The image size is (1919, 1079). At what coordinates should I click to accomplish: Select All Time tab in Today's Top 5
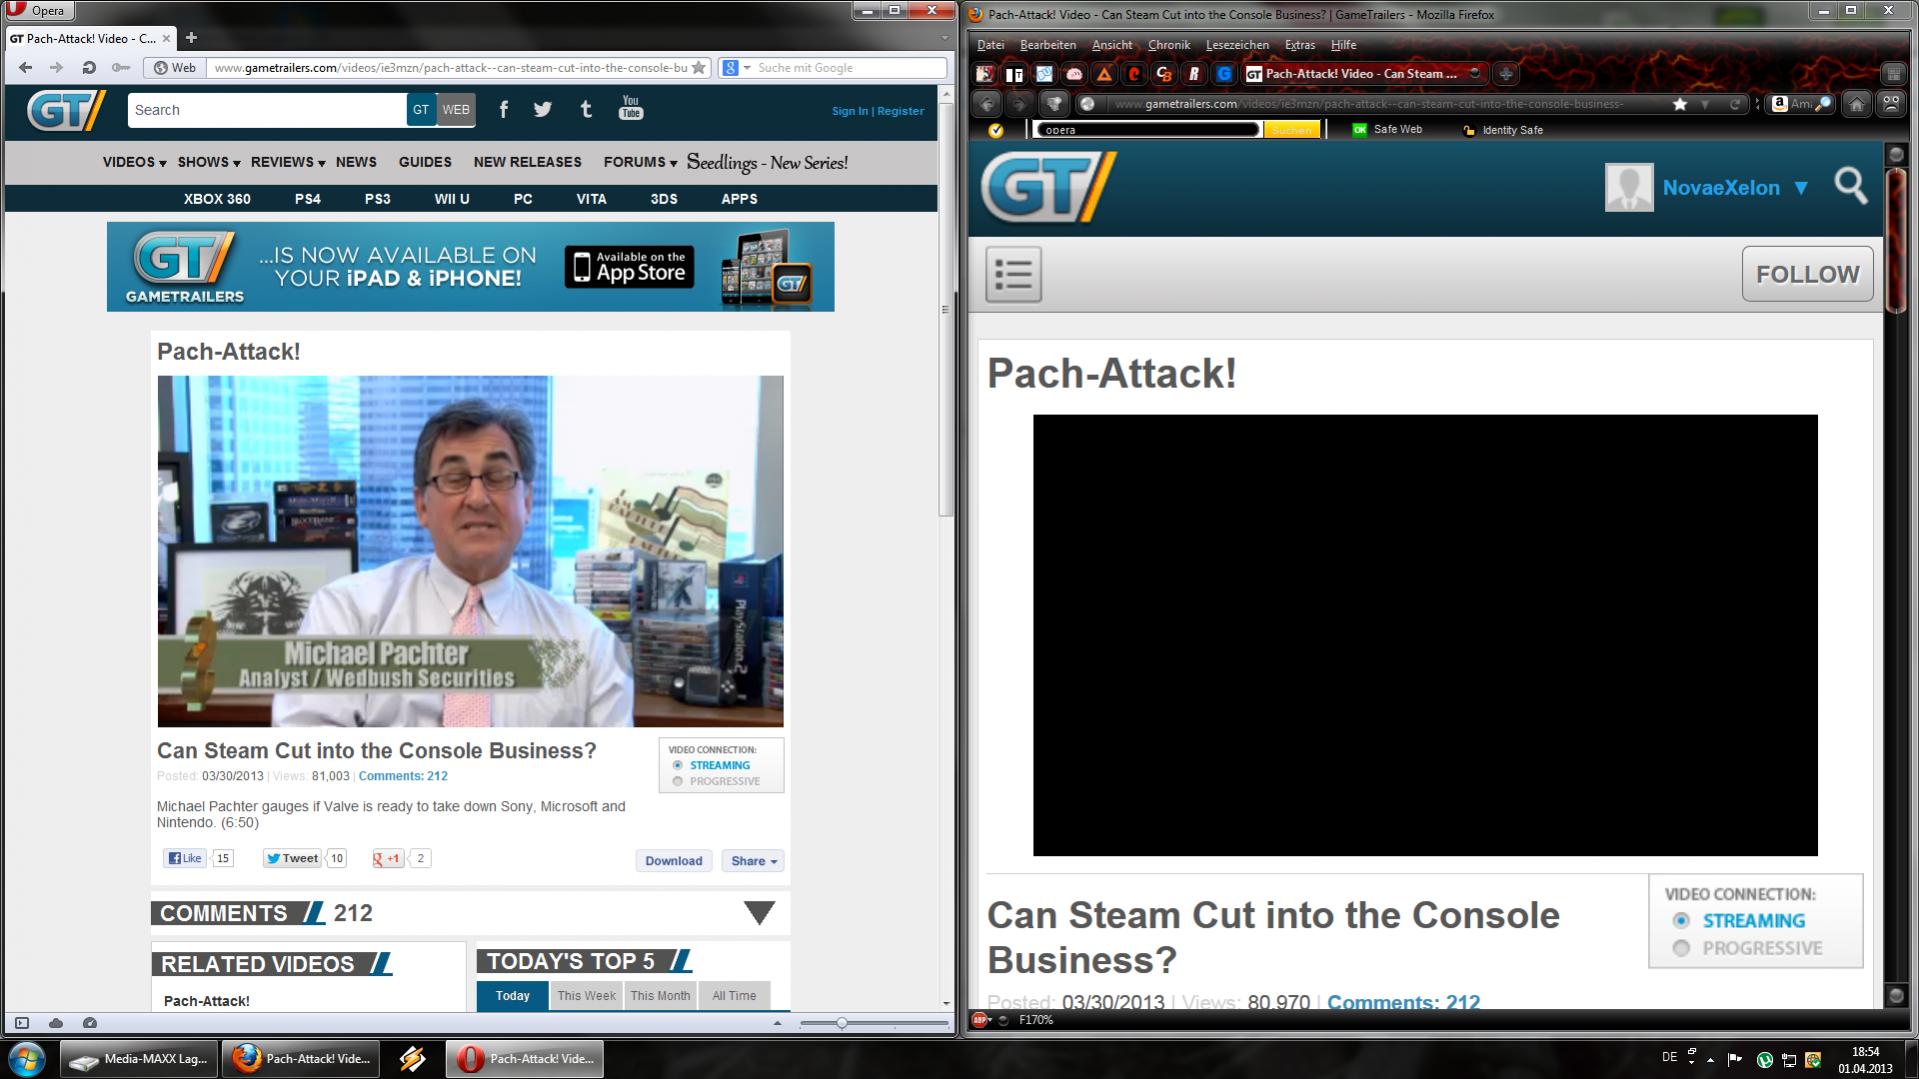coord(734,996)
